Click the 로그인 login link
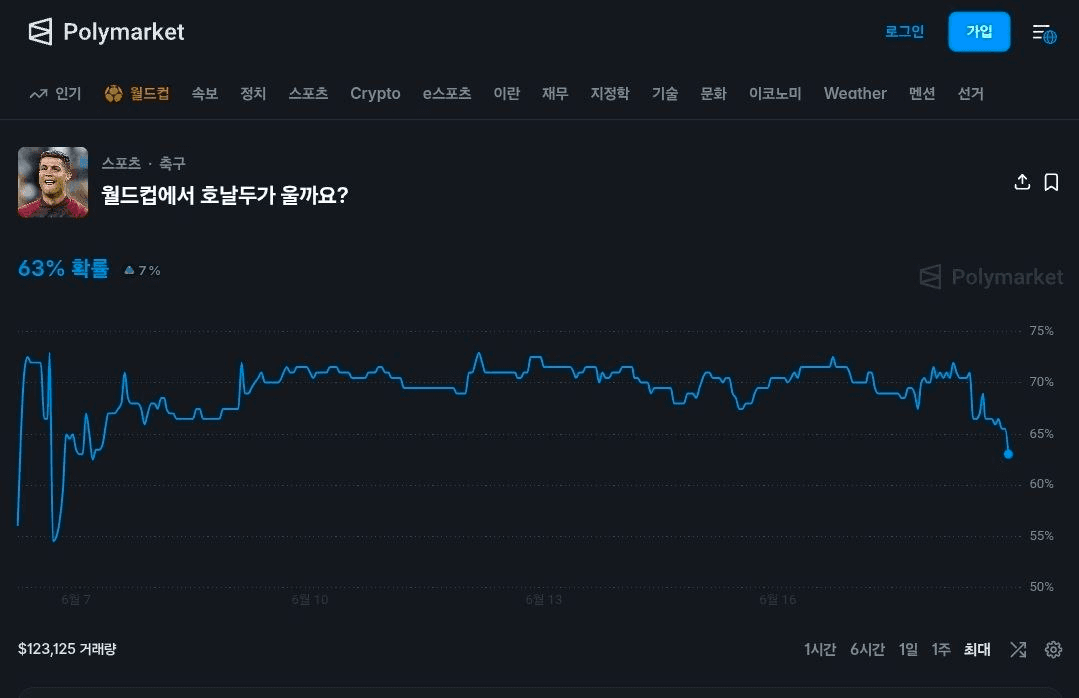1079x698 pixels. [904, 32]
